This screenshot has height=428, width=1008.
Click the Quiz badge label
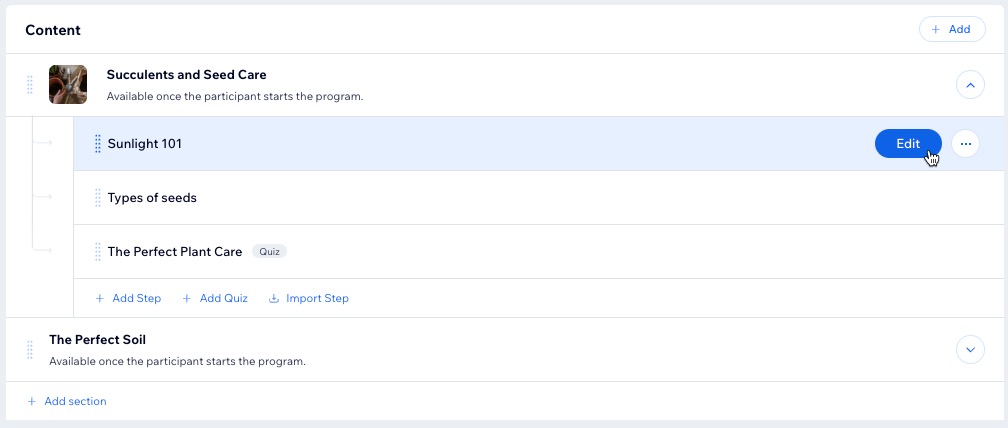coord(269,252)
